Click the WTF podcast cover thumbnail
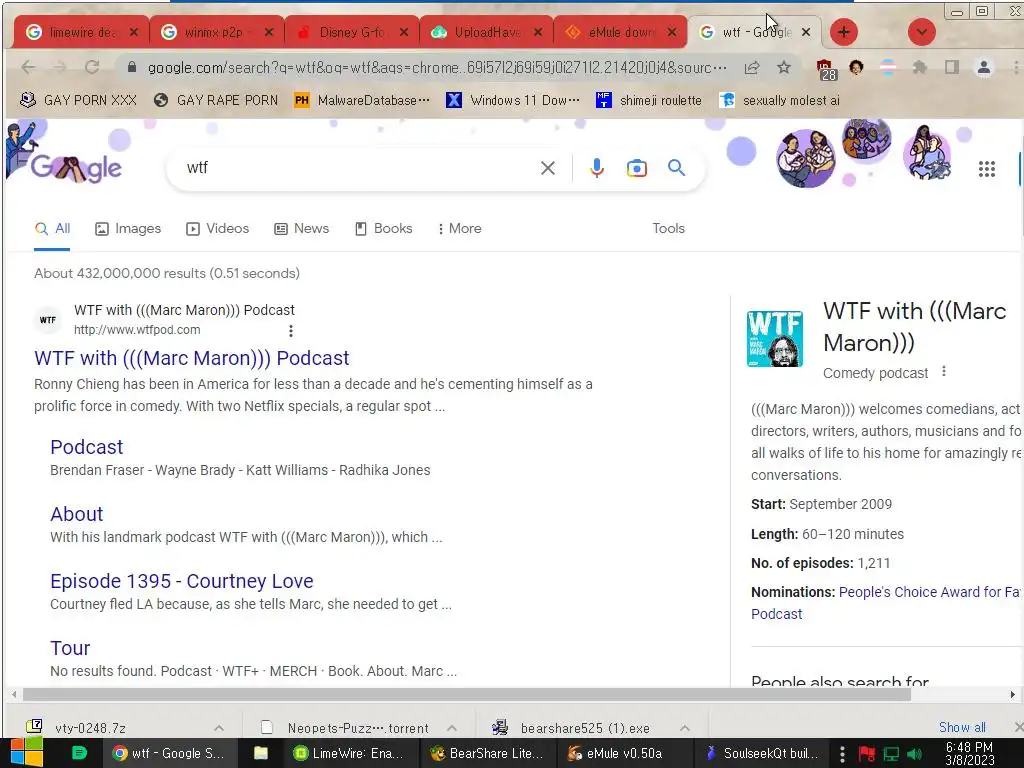Viewport: 1024px width, 768px height. (x=775, y=338)
